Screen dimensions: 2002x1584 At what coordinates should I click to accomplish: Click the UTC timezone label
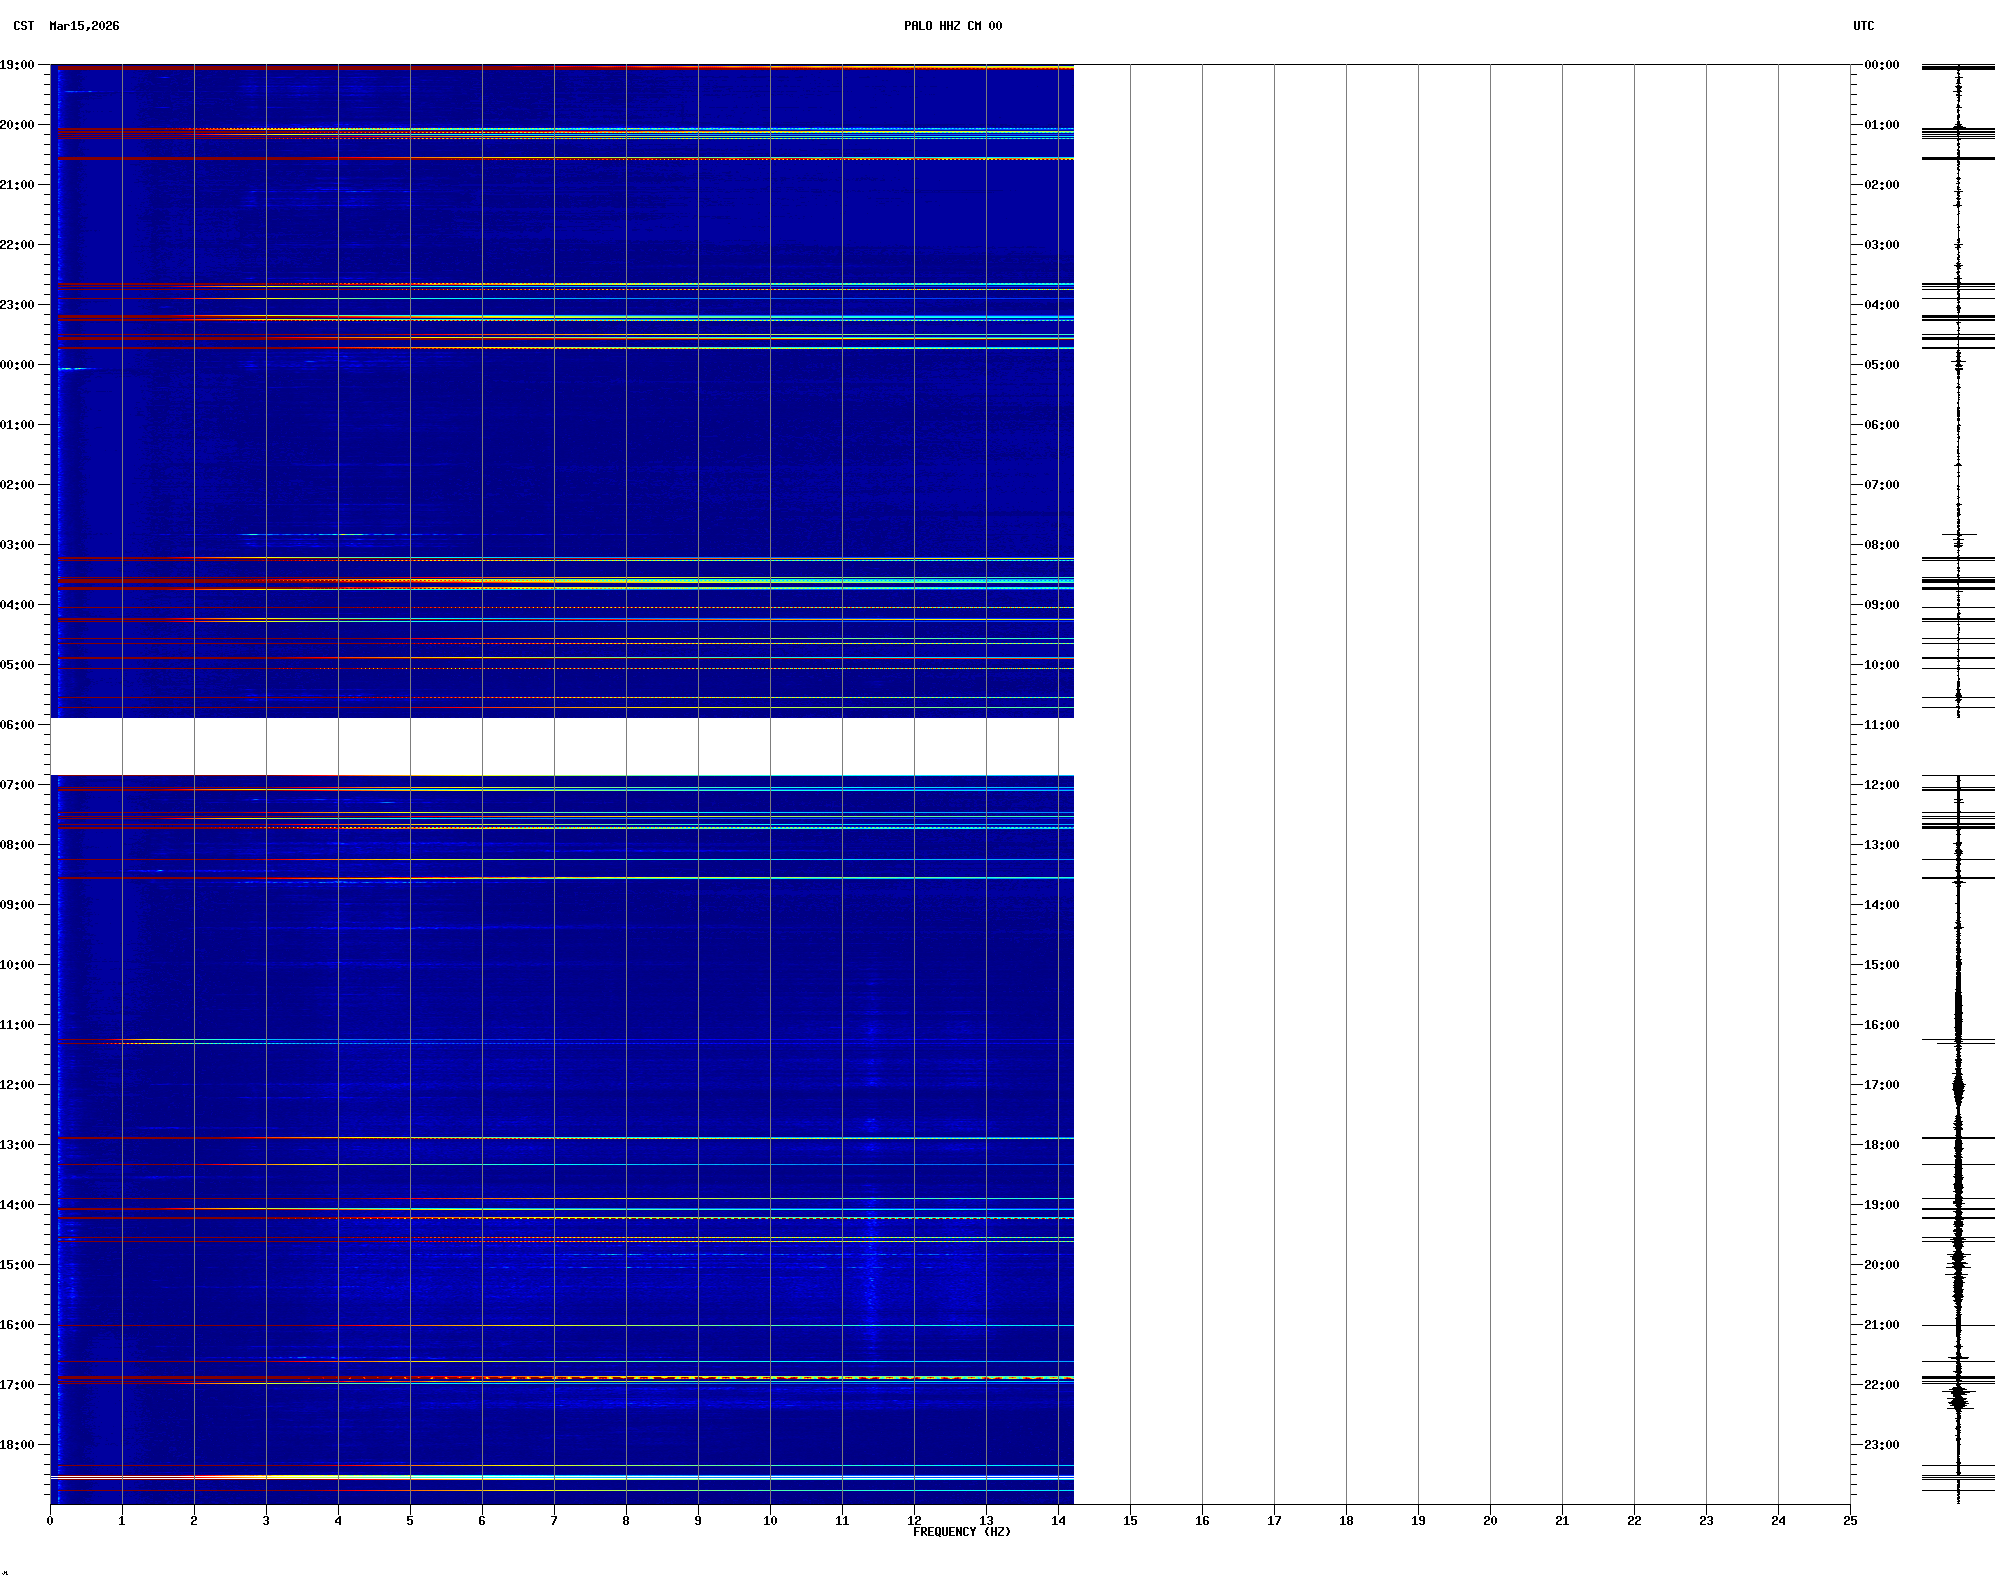[x=1863, y=26]
